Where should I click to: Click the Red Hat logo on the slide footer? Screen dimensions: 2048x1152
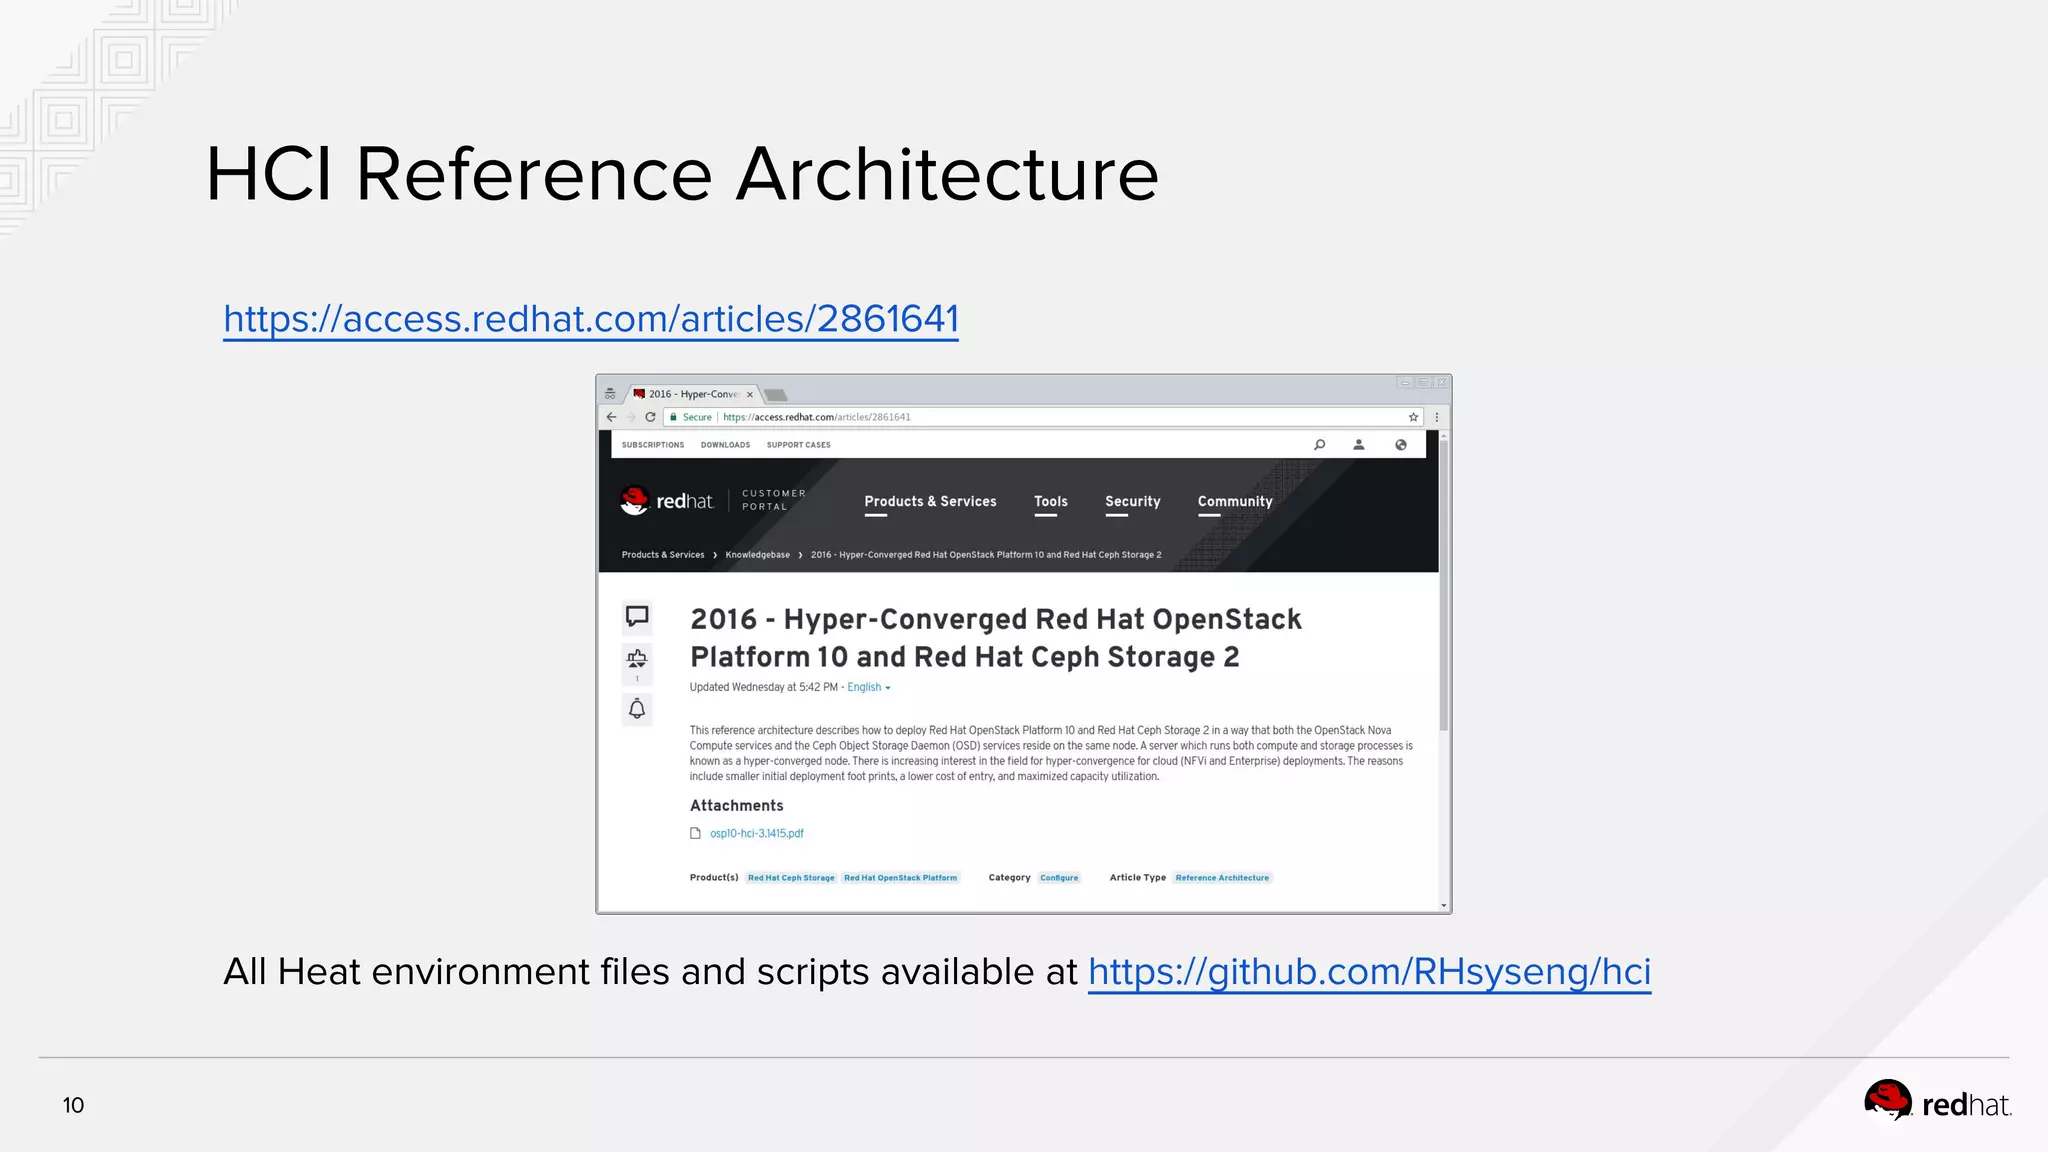[x=1938, y=1103]
